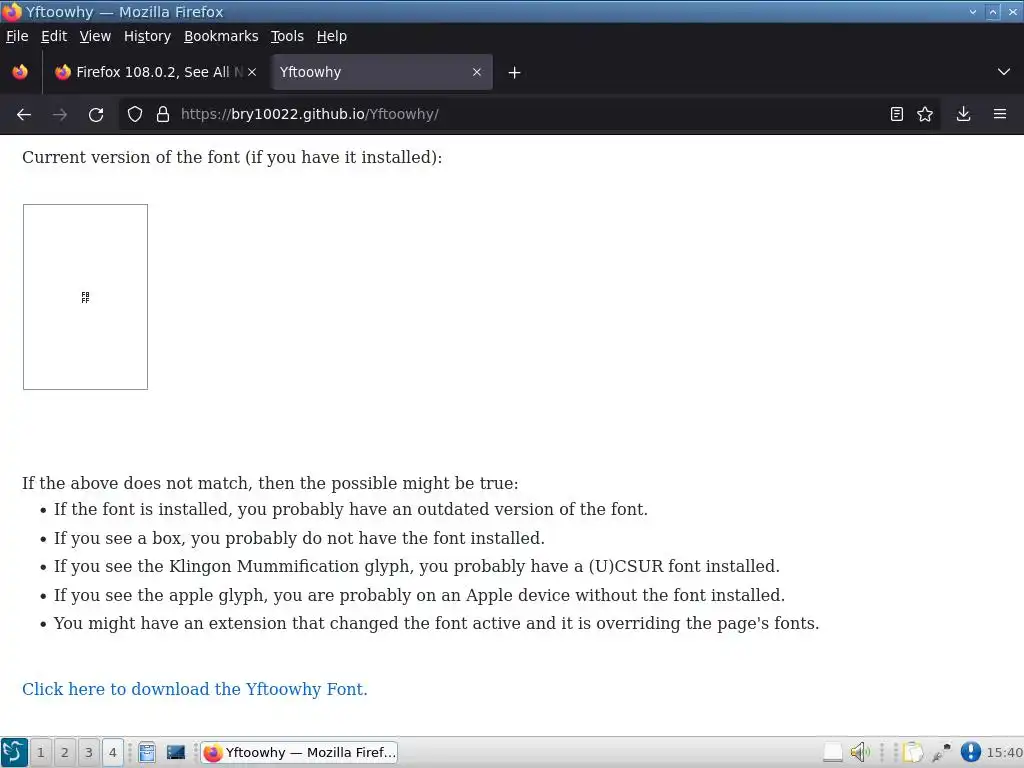Open the system start menu
Image resolution: width=1024 pixels, height=768 pixels.
click(x=14, y=752)
